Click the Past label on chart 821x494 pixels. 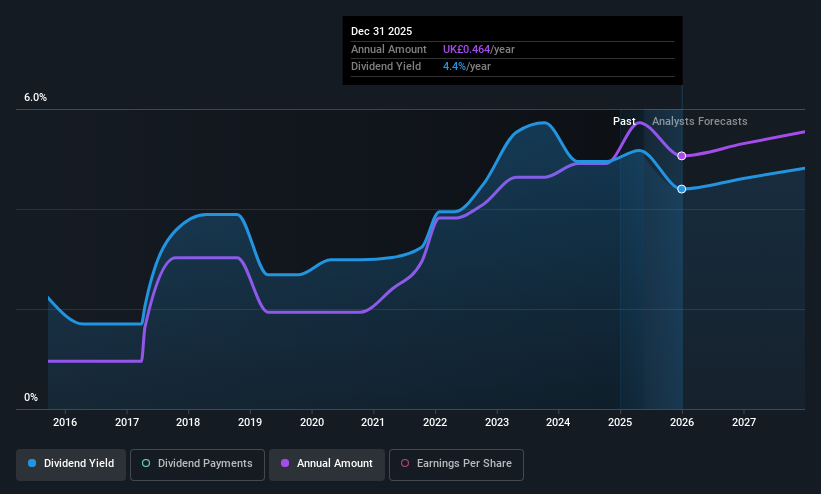coord(624,122)
